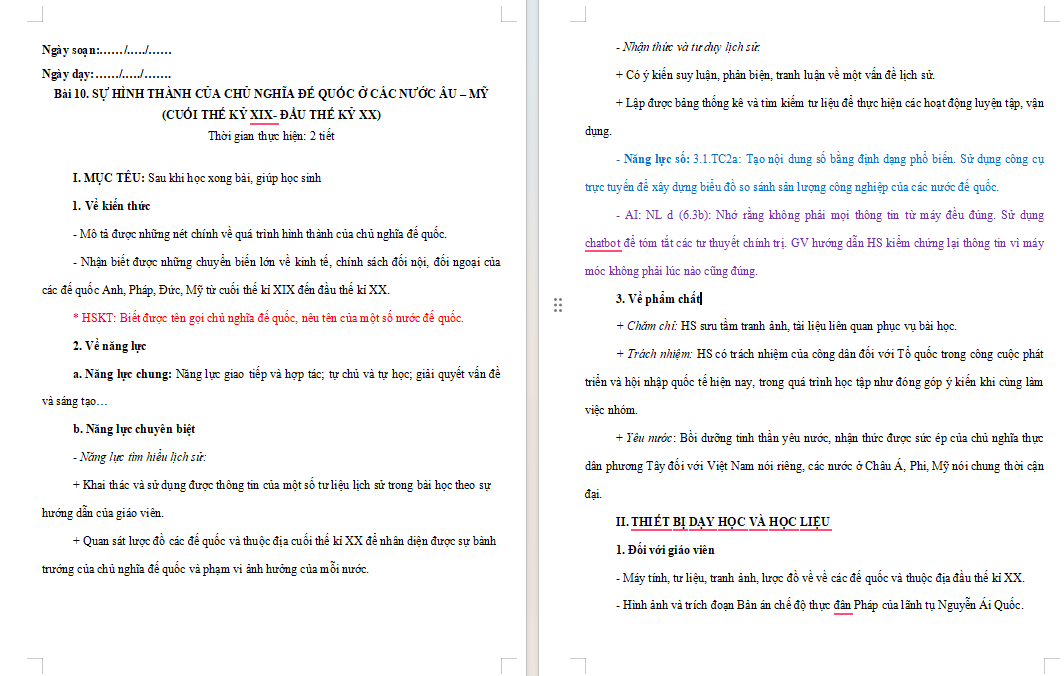
Task: Click the red-underlined 'XIX-' in the title
Action: click(x=263, y=115)
